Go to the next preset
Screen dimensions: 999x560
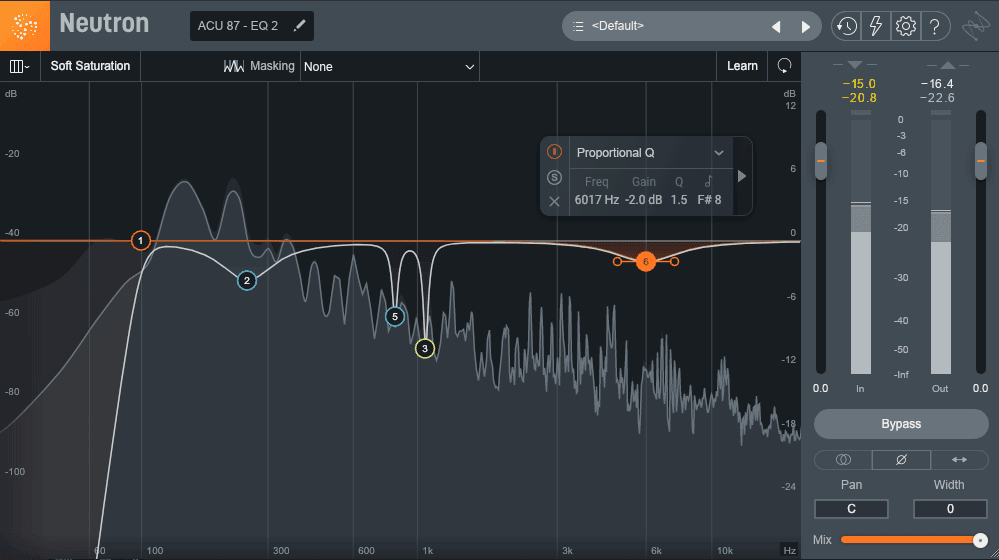click(805, 27)
